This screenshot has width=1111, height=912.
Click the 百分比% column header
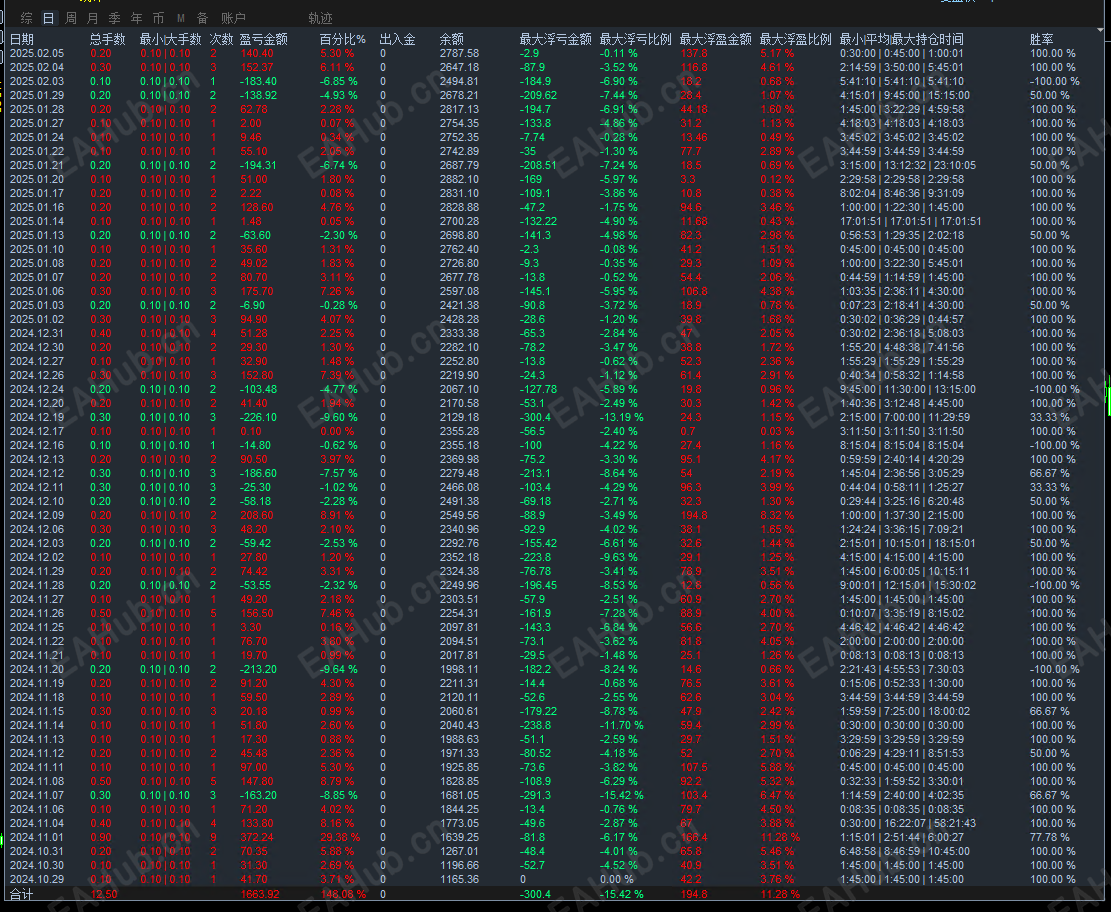(343, 39)
